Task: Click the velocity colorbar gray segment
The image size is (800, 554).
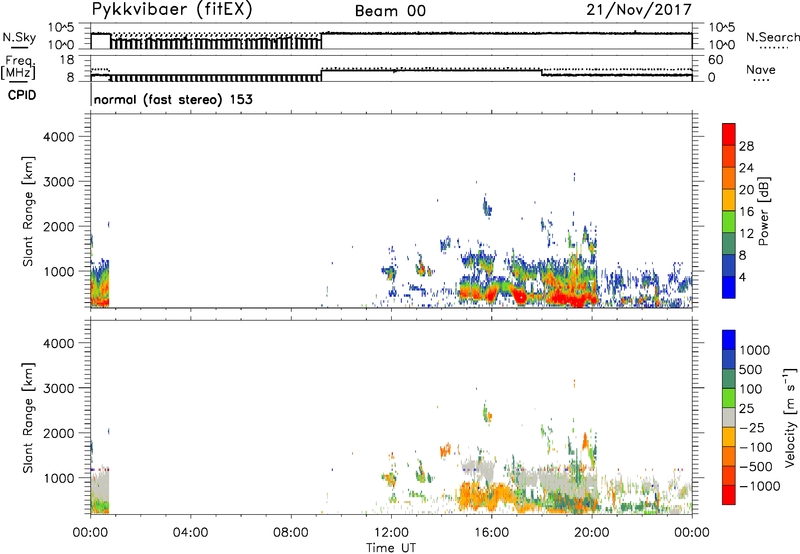Action: [x=729, y=418]
